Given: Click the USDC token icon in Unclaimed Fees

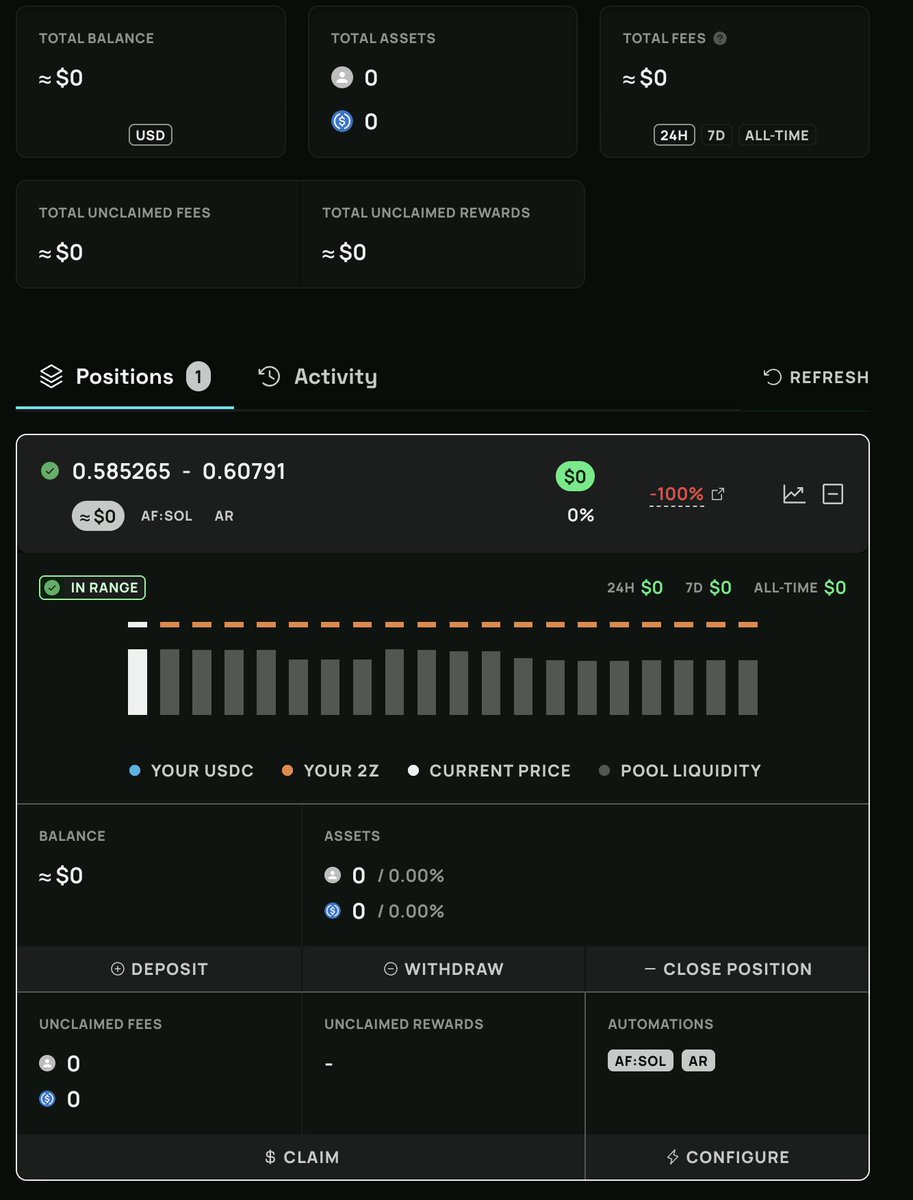Looking at the screenshot, I should tap(47, 1099).
